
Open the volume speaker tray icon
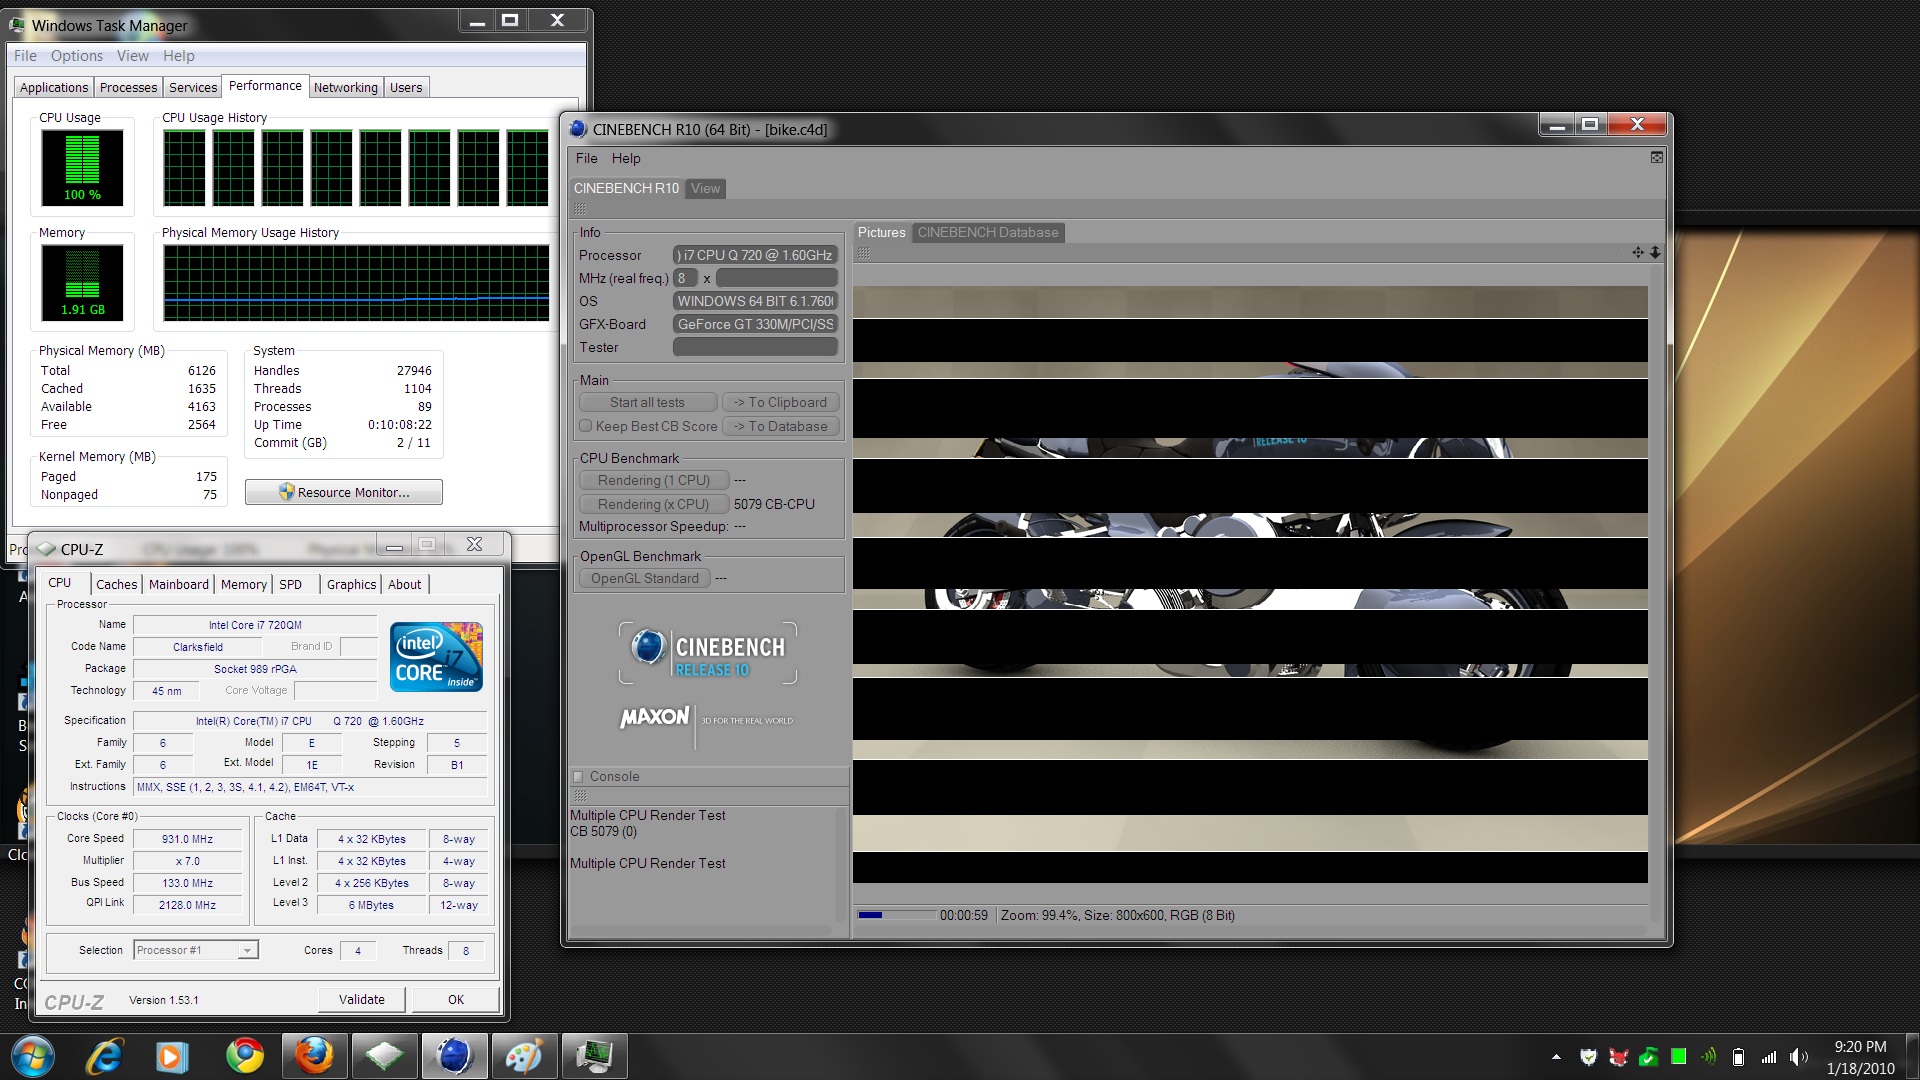tap(1799, 1057)
